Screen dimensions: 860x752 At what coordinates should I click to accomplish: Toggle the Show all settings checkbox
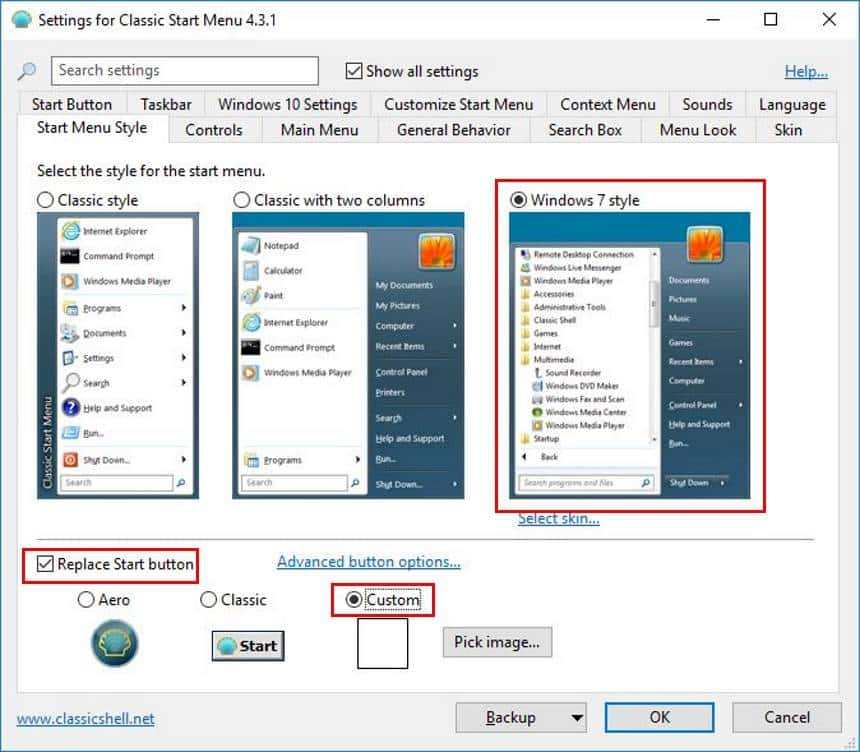(354, 71)
